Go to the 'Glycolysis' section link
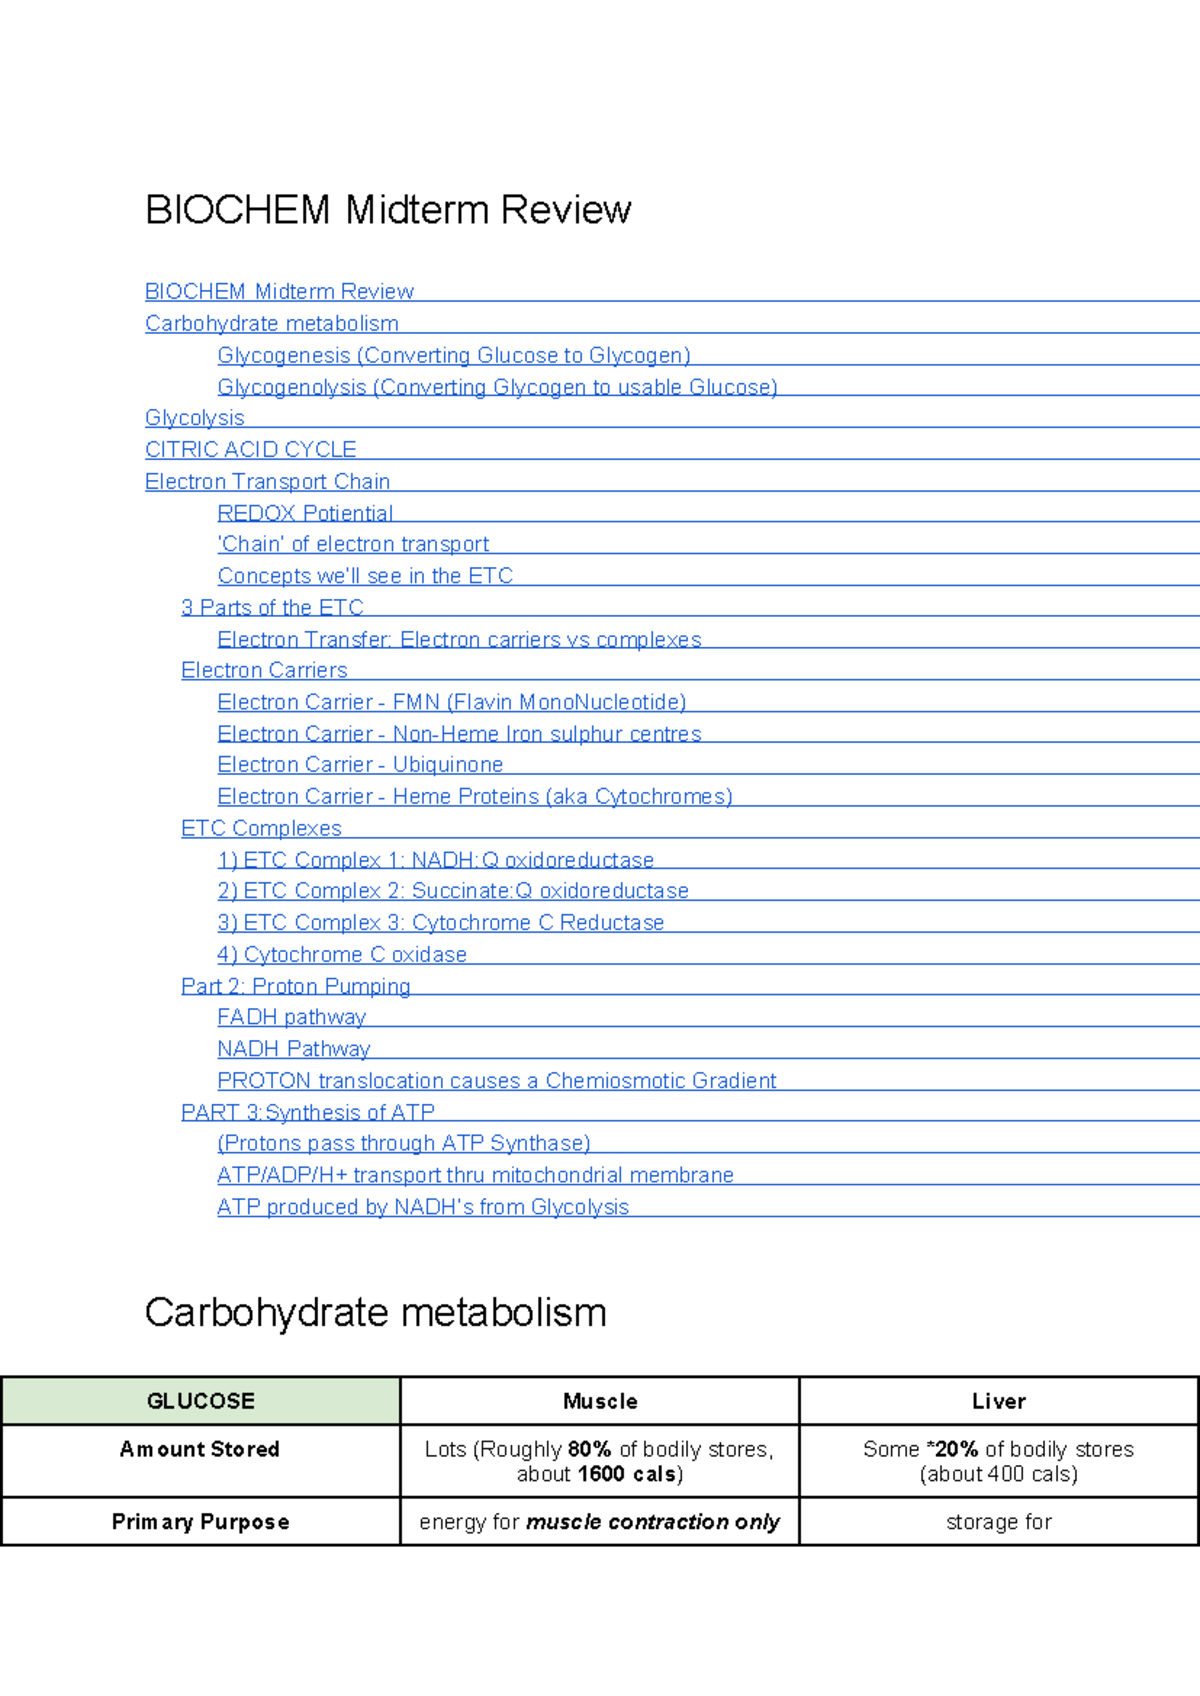The image size is (1200, 1696). pos(195,418)
